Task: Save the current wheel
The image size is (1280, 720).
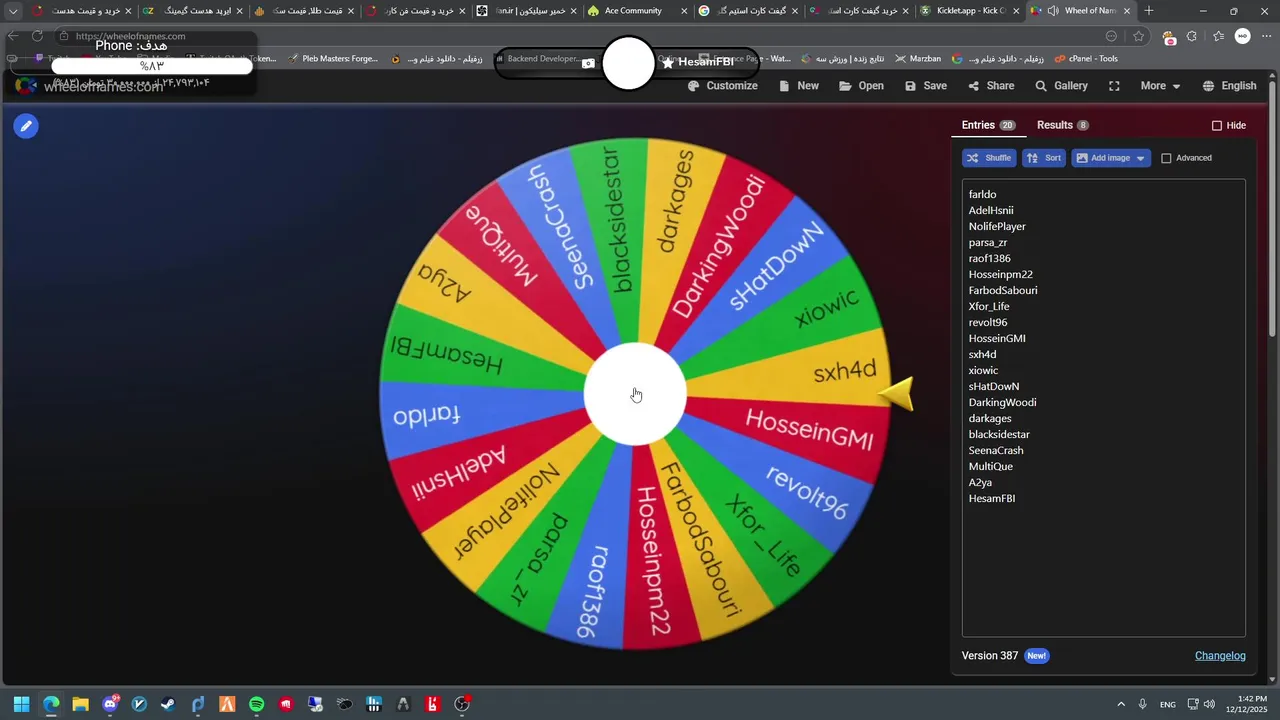Action: [x=926, y=86]
